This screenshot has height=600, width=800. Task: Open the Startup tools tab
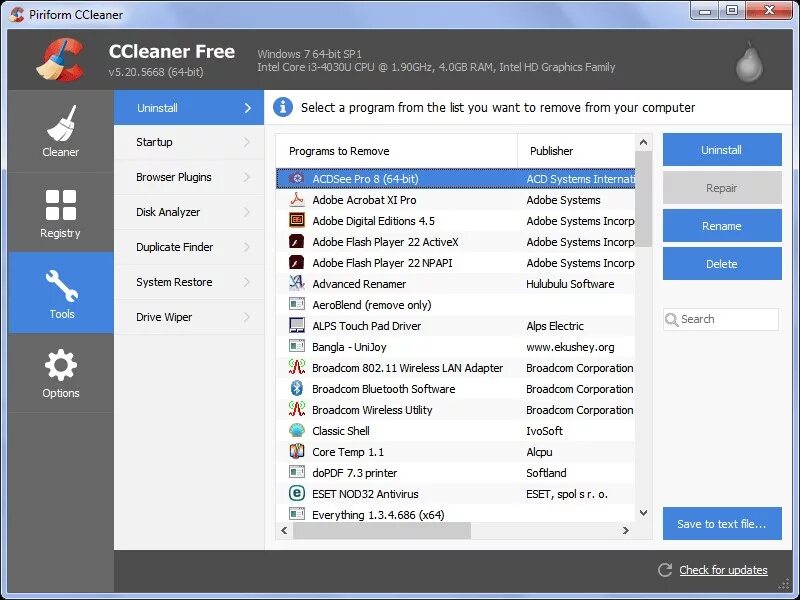tap(189, 142)
